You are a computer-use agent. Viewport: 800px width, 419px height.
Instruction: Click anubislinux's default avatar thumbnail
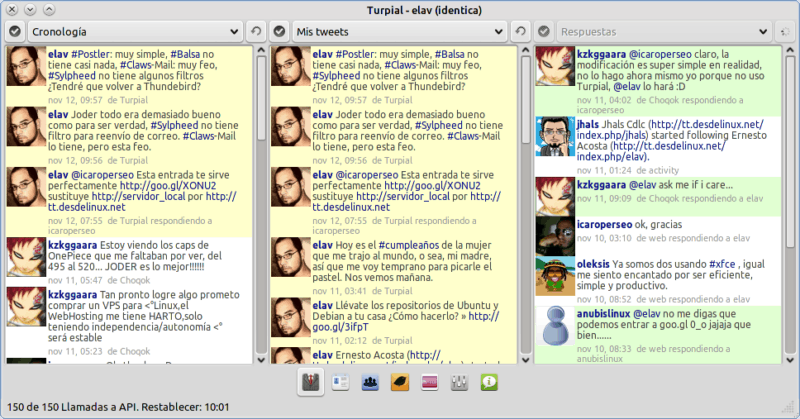[554, 325]
